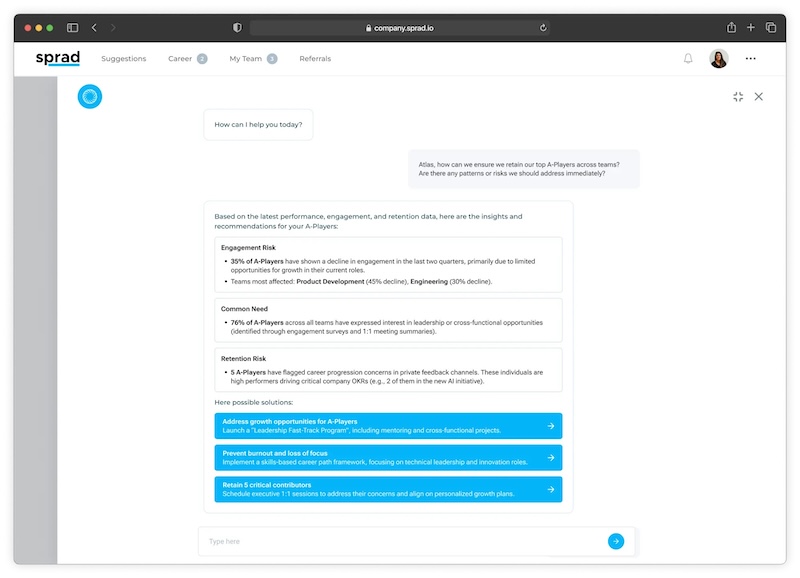Show the Safari tab overview

(771, 28)
